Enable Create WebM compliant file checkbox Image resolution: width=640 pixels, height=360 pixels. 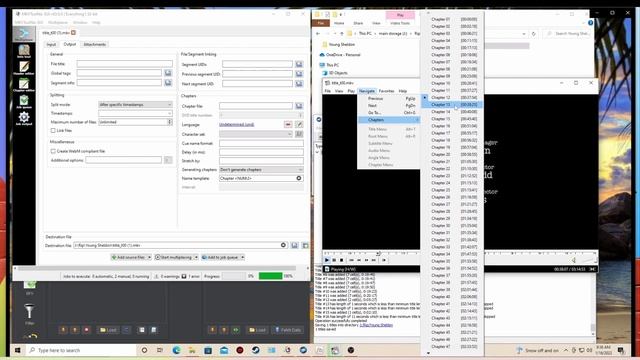(x=53, y=151)
